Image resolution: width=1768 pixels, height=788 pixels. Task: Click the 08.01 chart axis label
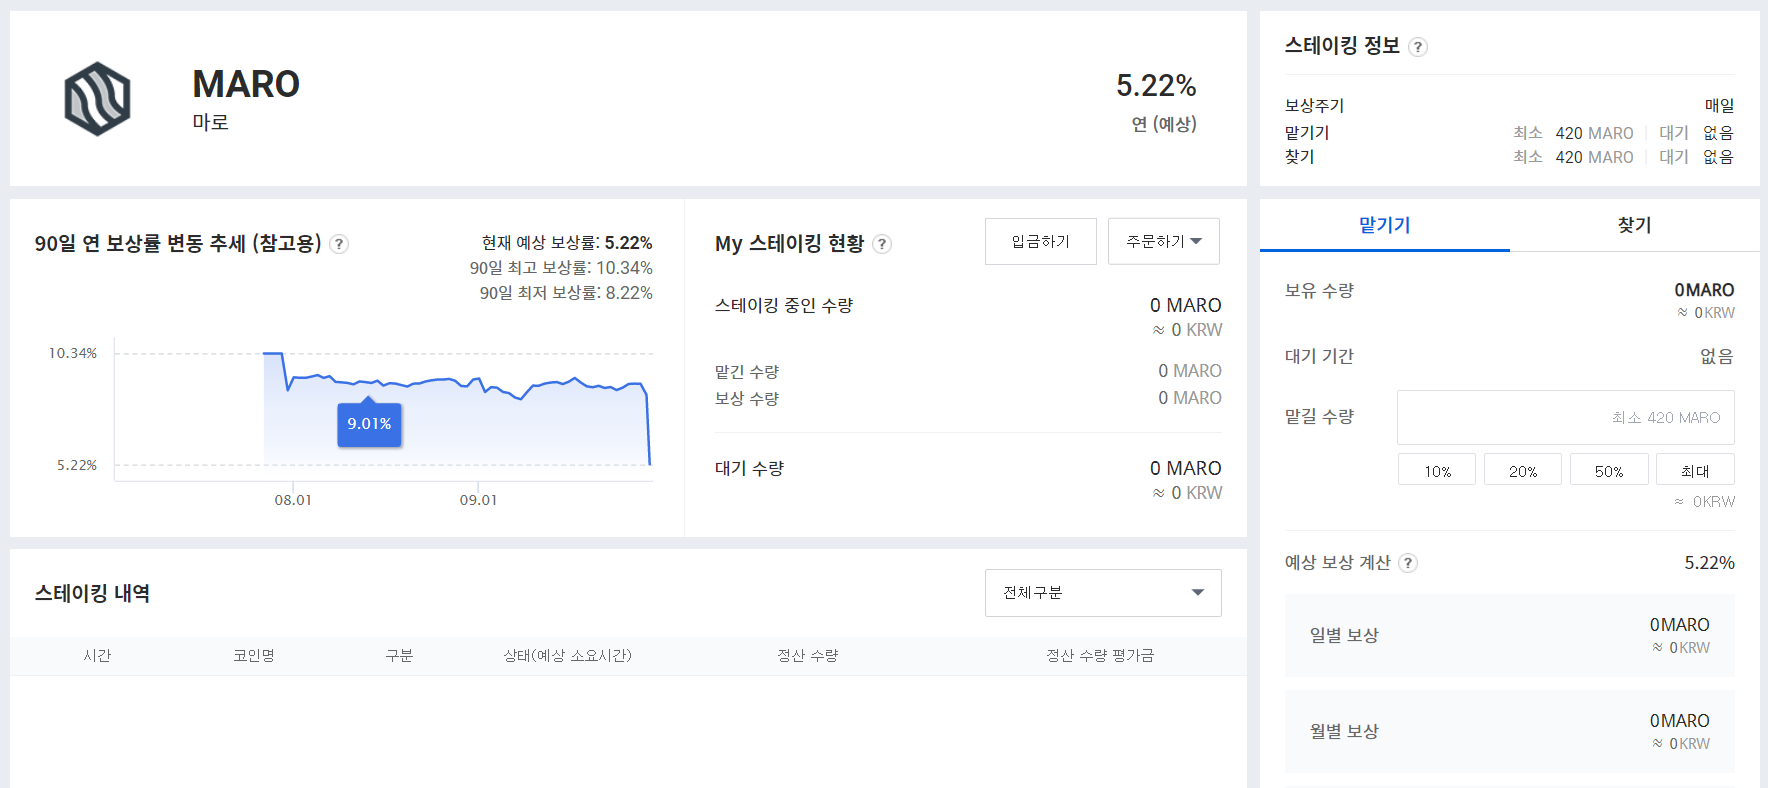tap(293, 500)
